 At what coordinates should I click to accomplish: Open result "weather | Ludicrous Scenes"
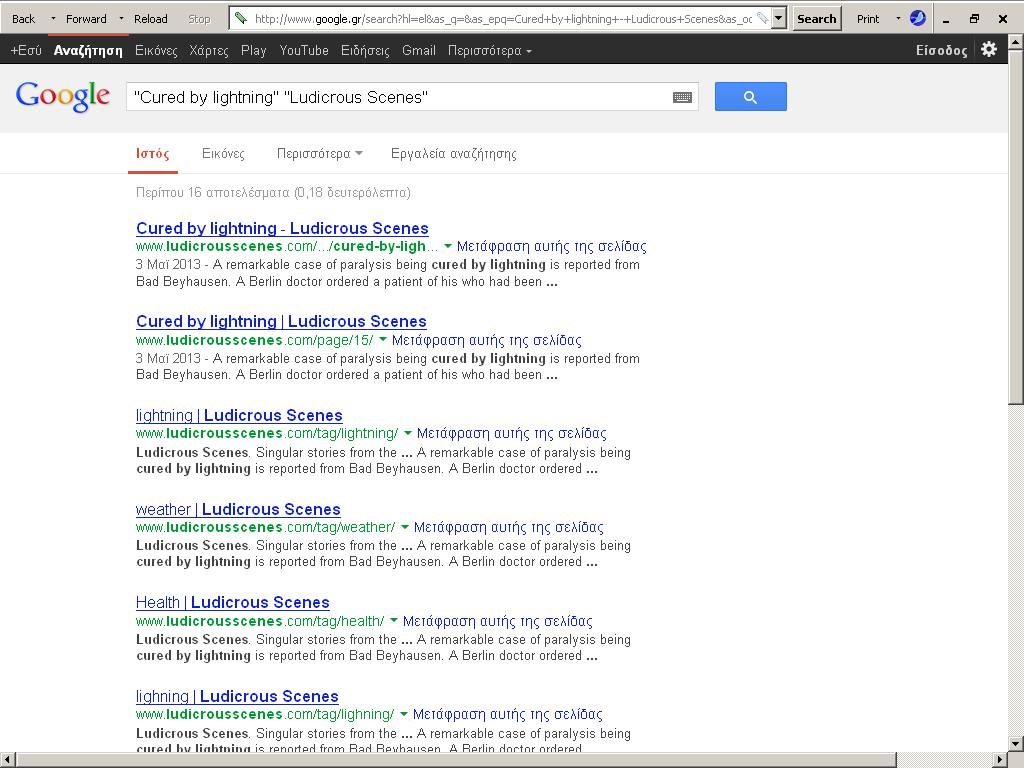(238, 509)
